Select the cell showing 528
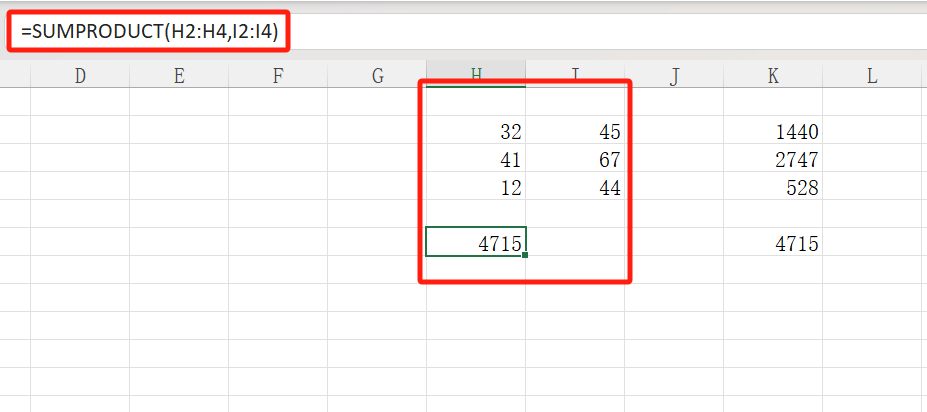Viewport: 927px width, 412px height. [773, 187]
